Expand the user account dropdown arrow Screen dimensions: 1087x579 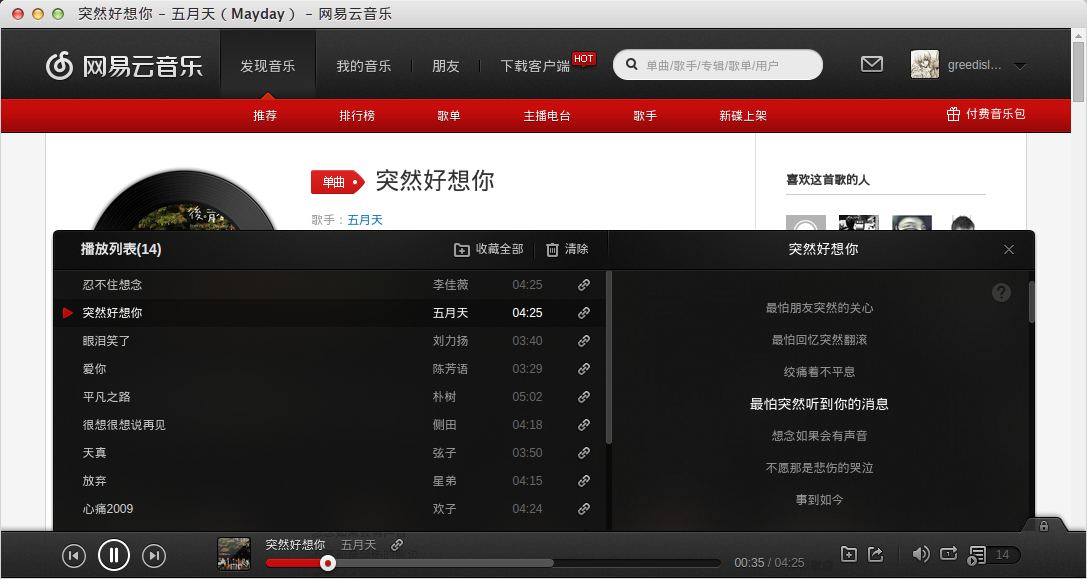1020,67
